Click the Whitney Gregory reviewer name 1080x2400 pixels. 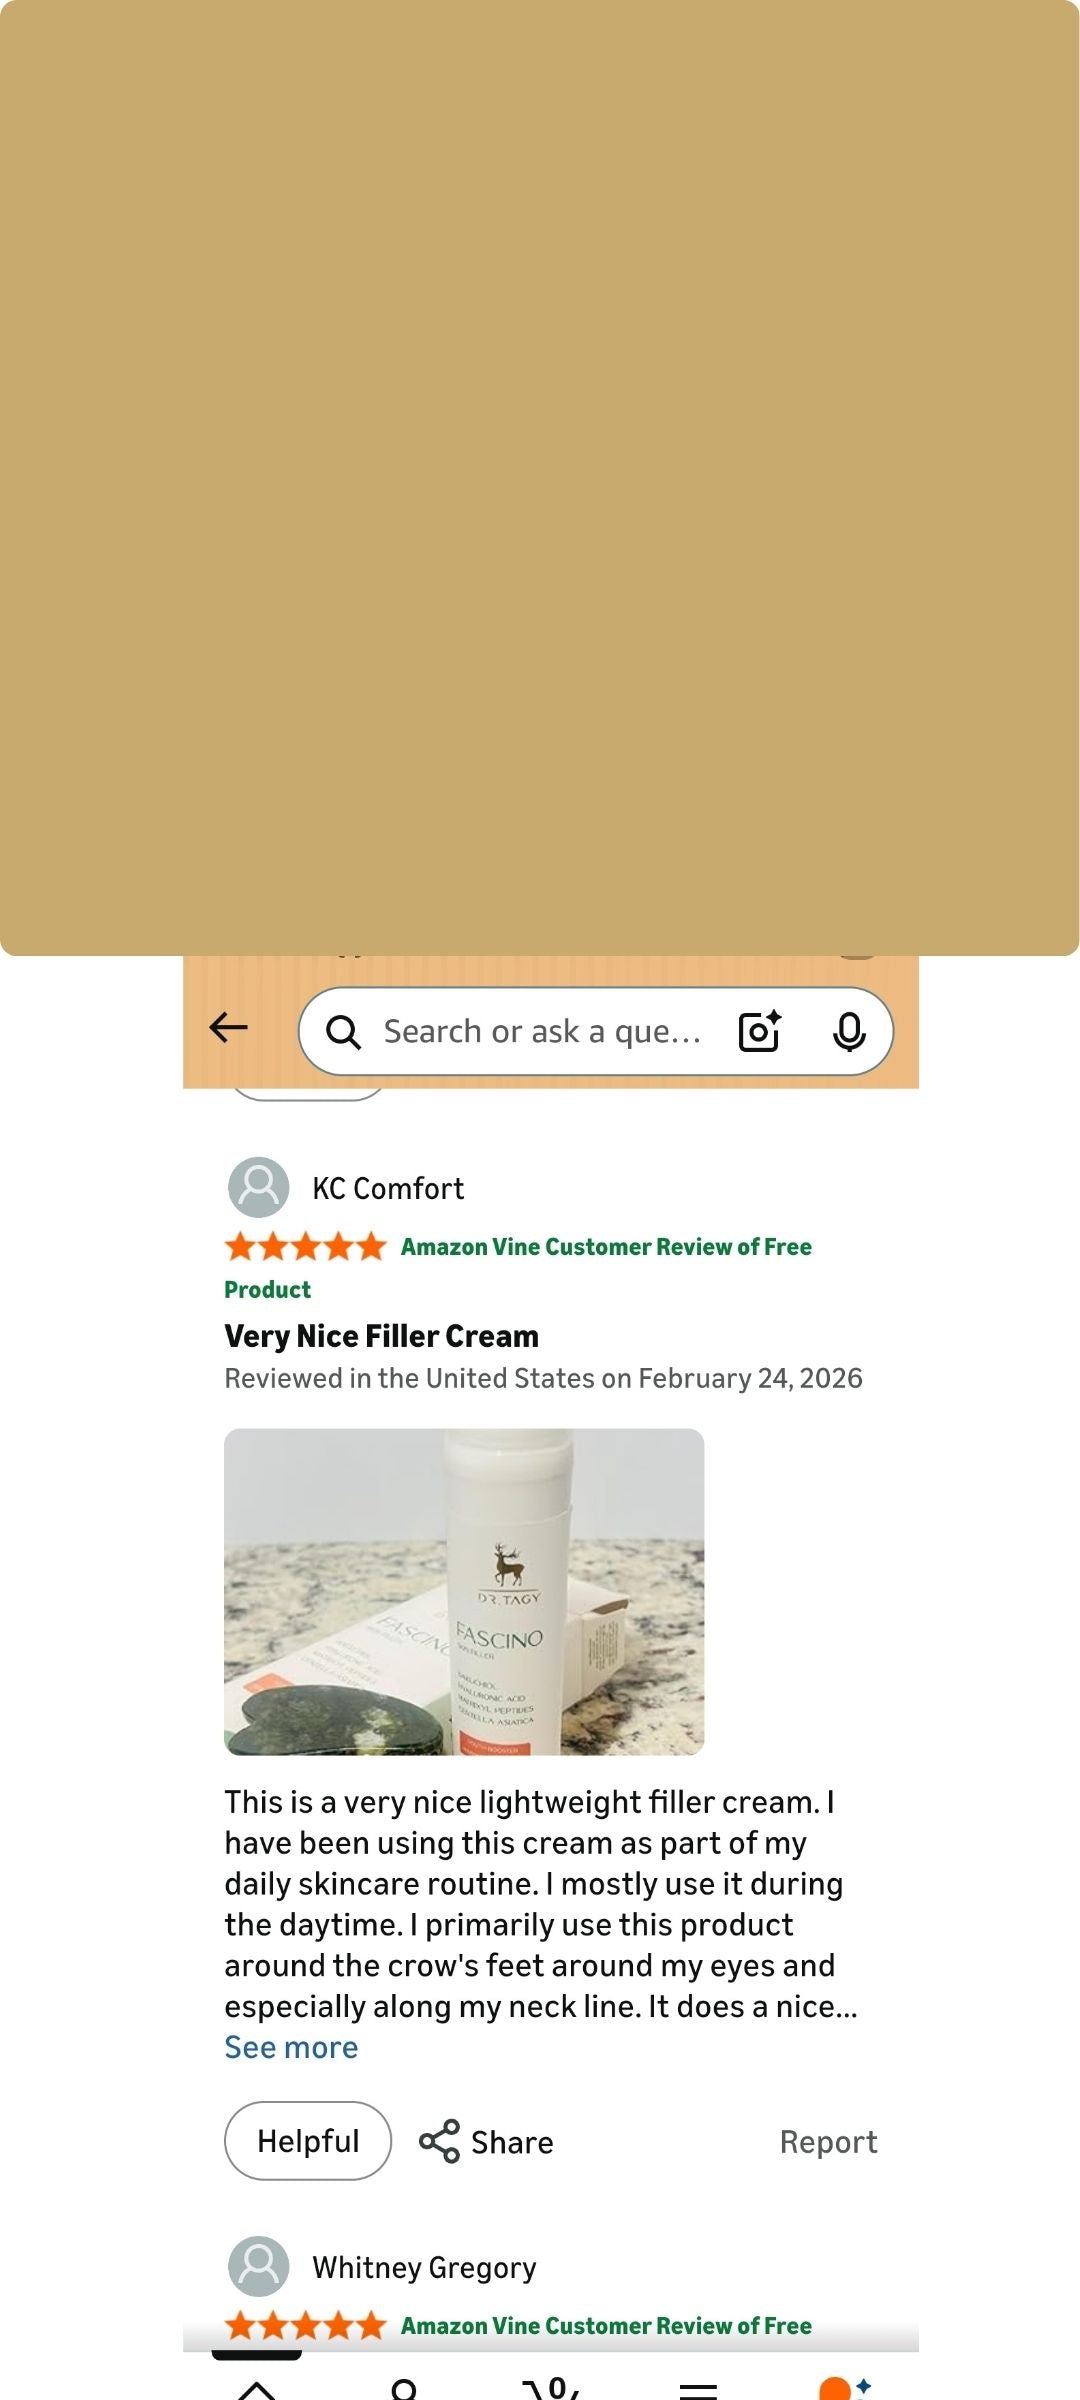pos(424,2267)
